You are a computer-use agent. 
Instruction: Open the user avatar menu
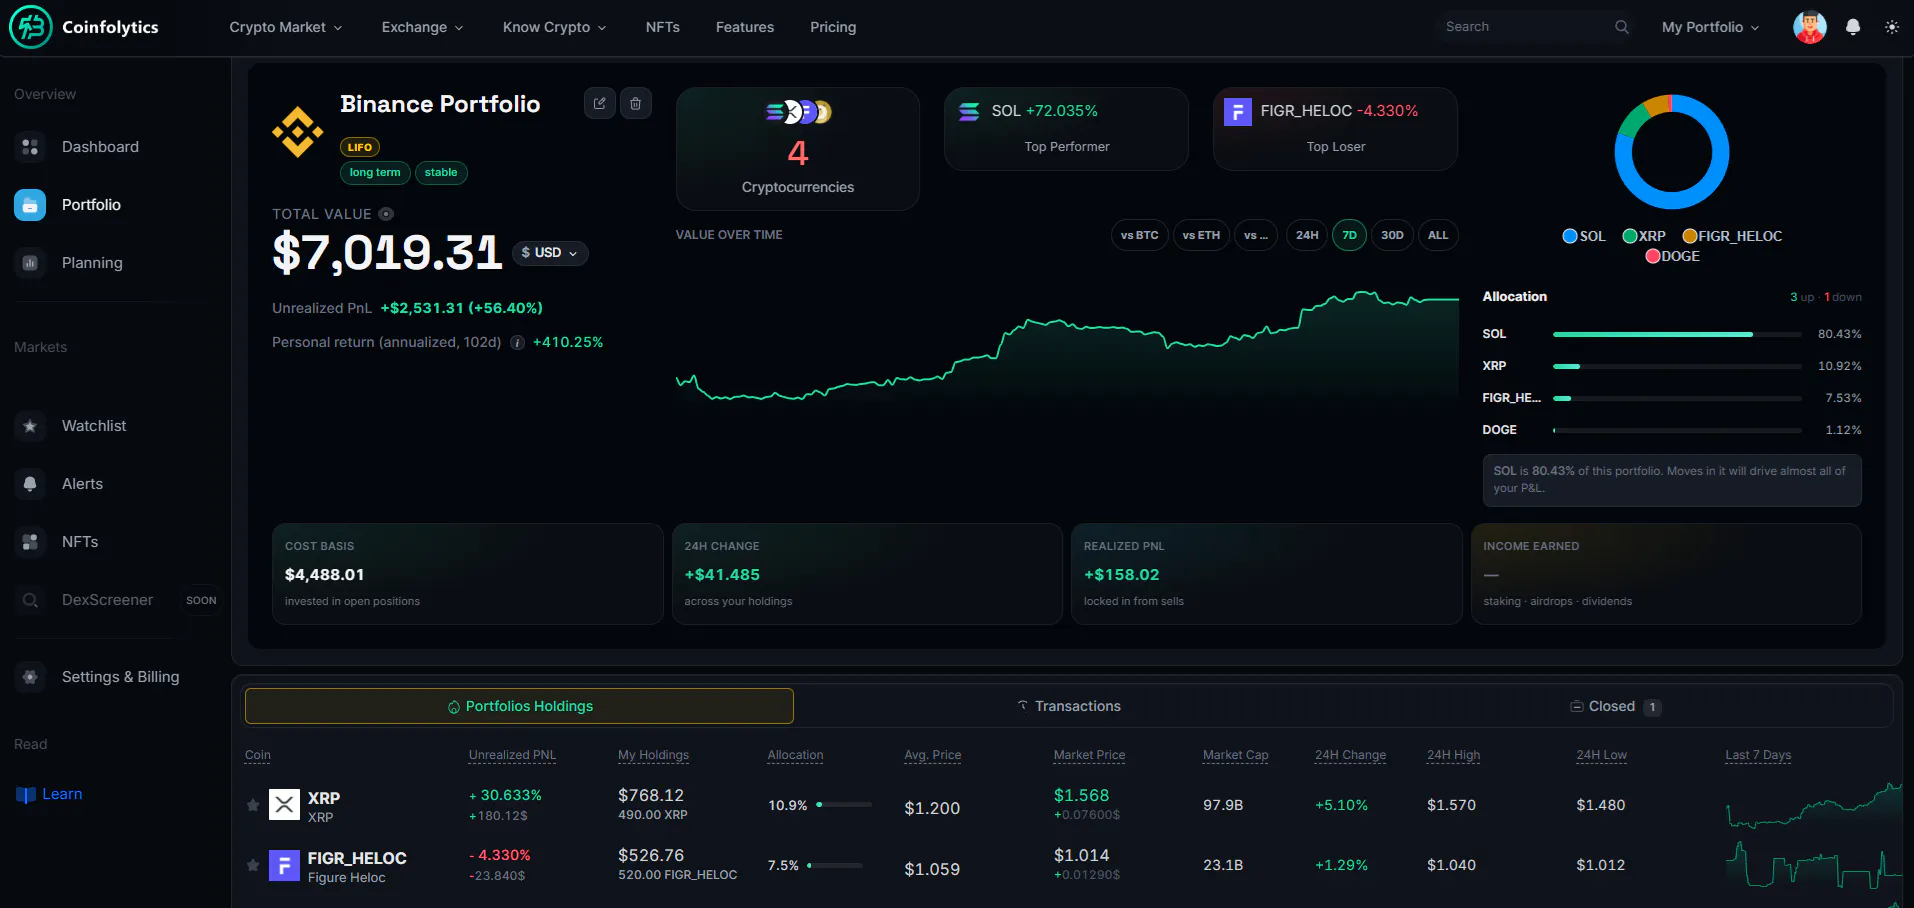pyautogui.click(x=1810, y=27)
